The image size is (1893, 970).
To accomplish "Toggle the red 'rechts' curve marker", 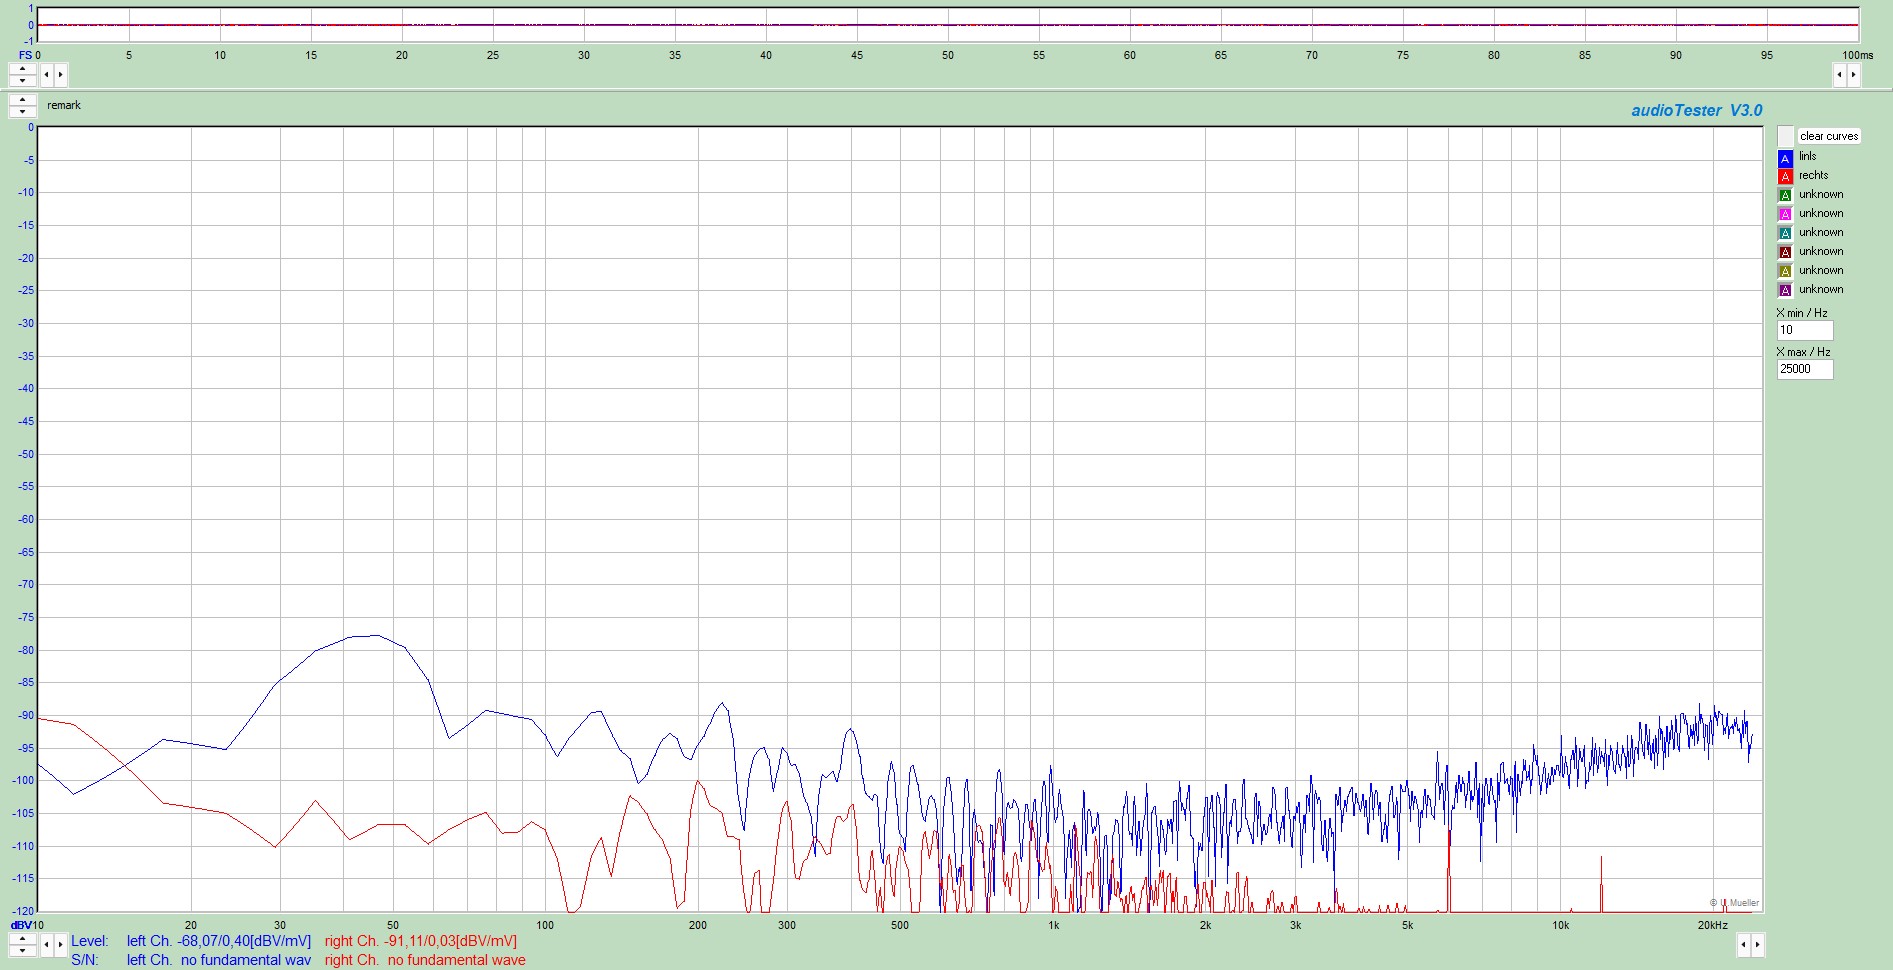I will click(x=1785, y=177).
